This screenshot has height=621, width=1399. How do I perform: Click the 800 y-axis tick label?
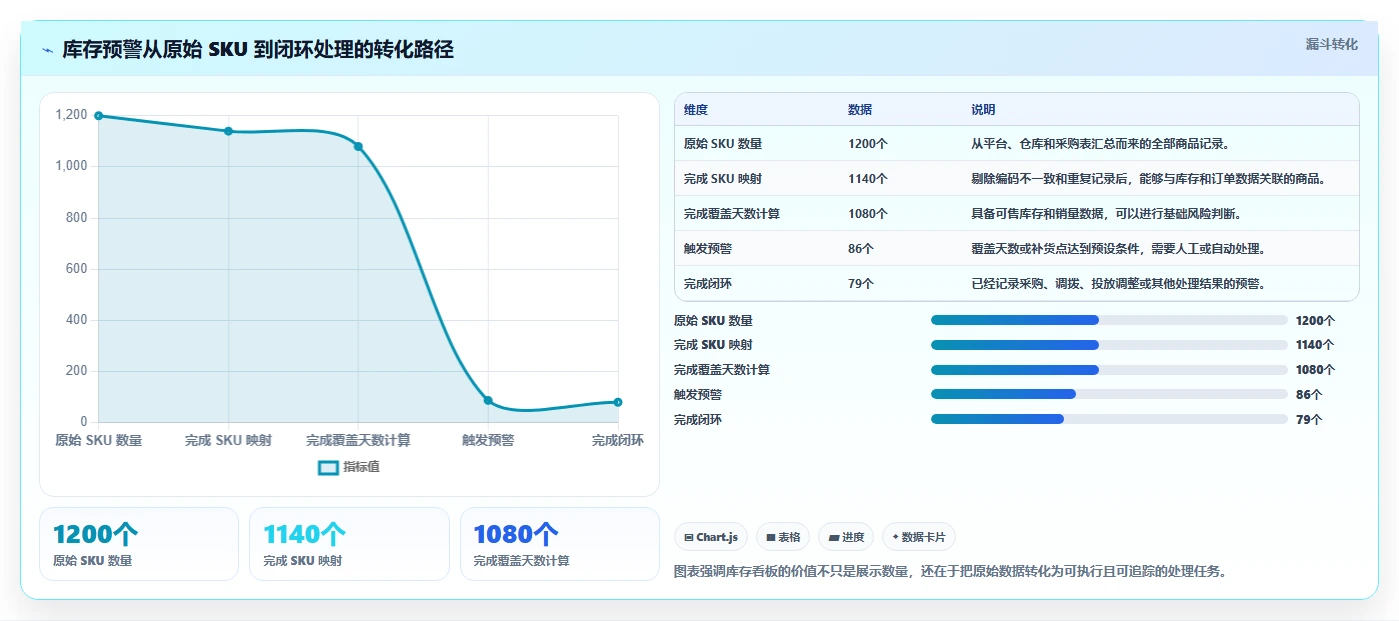pos(77,218)
